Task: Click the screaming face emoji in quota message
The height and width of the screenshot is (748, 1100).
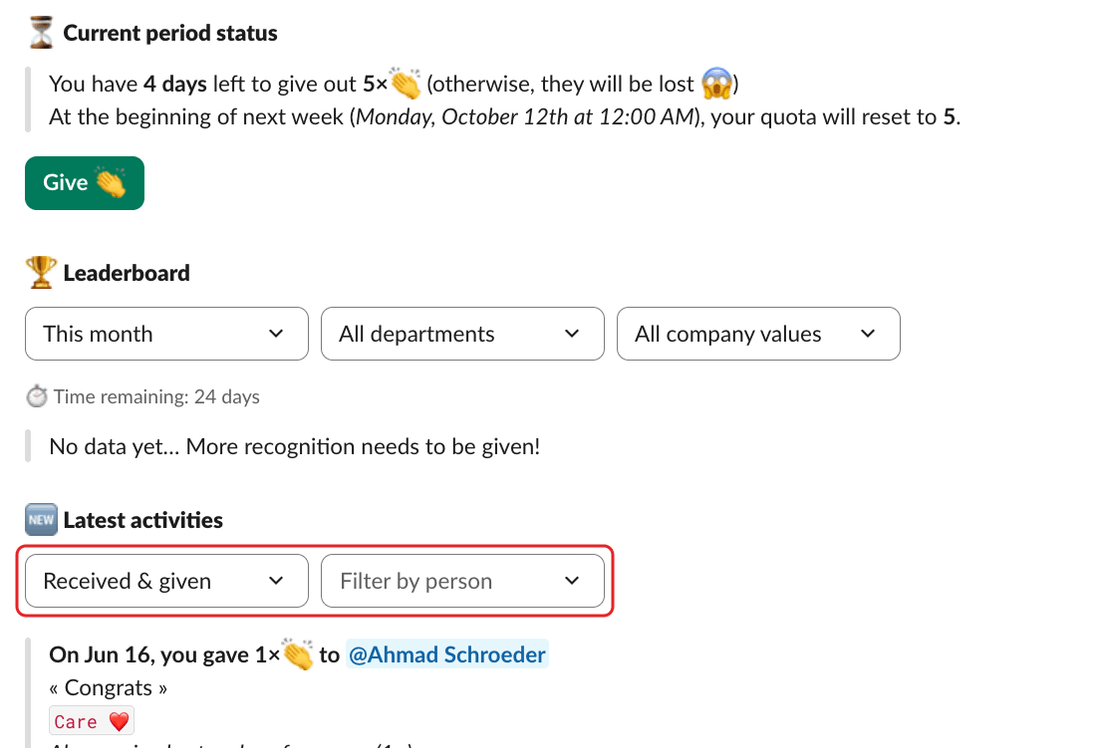Action: click(x=716, y=84)
